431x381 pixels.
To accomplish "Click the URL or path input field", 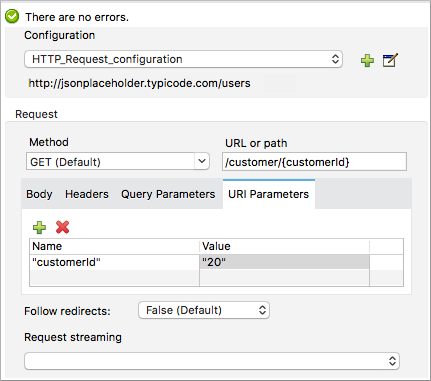I will (x=314, y=162).
